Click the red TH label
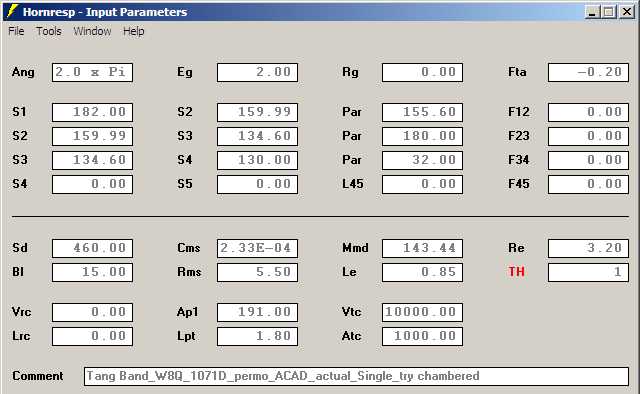This screenshot has height=394, width=640. [x=516, y=272]
